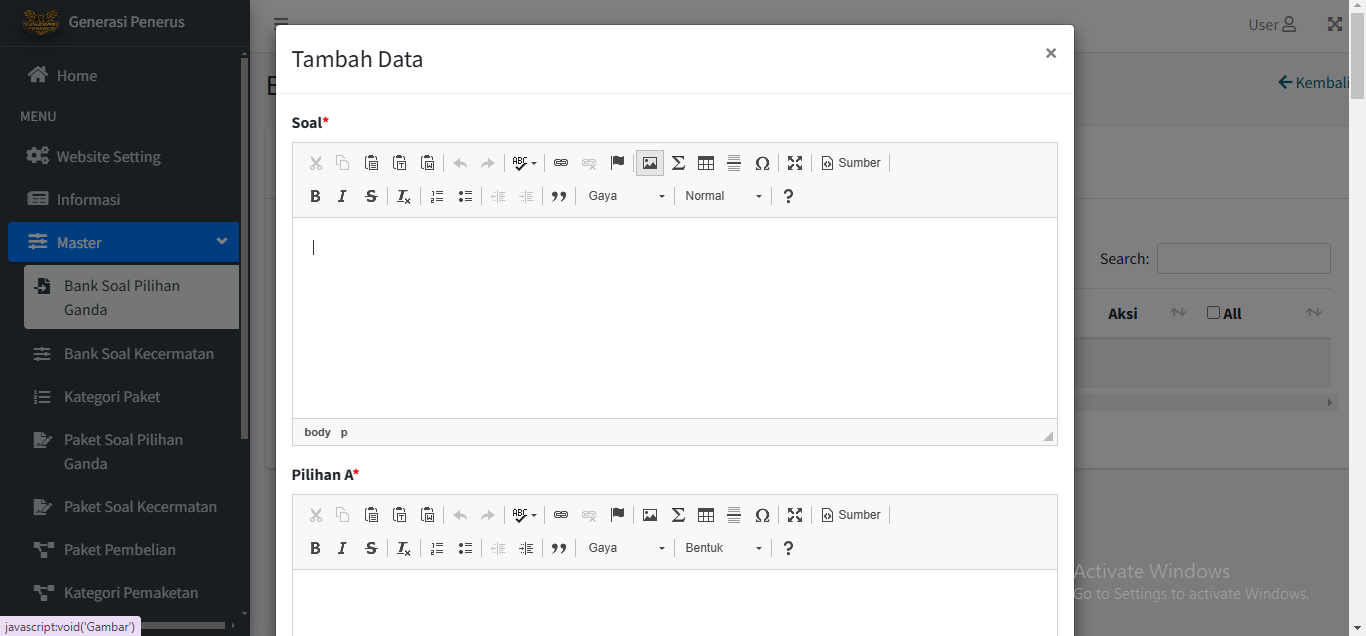Toggle the All checkbox in table header

(1213, 313)
